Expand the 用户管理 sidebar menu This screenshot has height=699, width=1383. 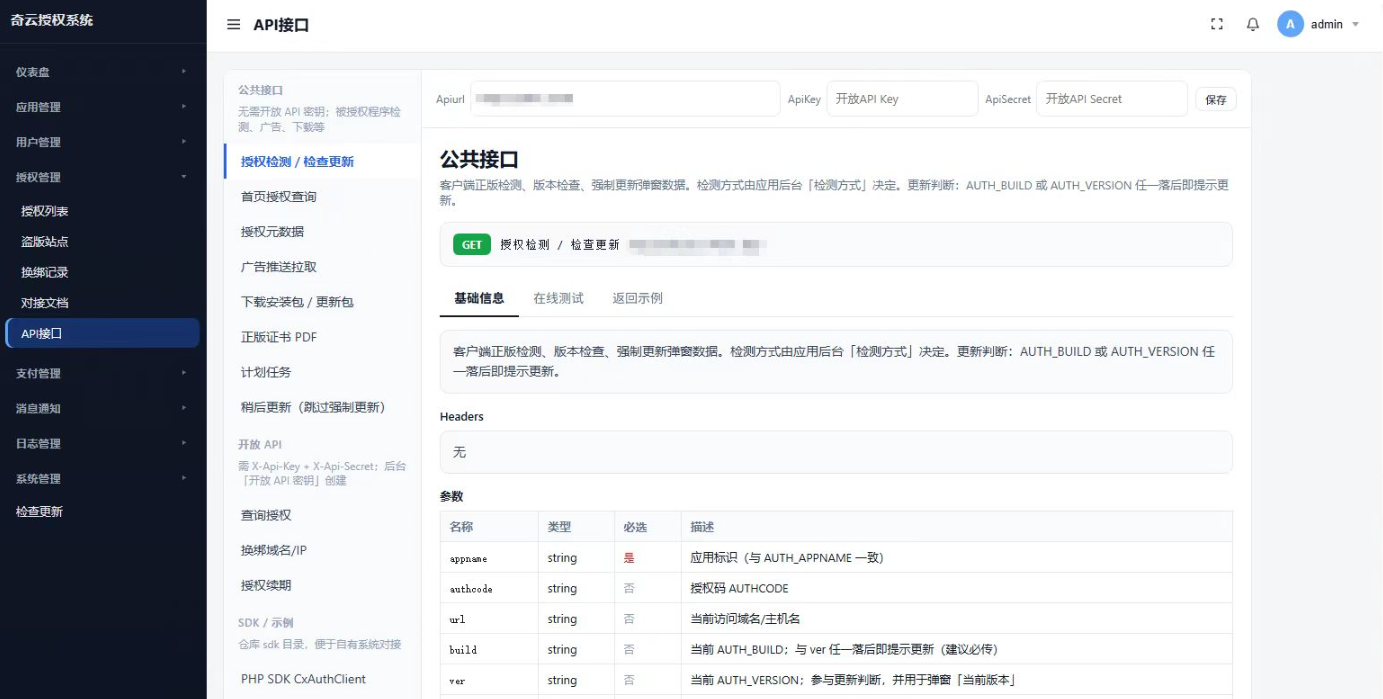pos(103,142)
